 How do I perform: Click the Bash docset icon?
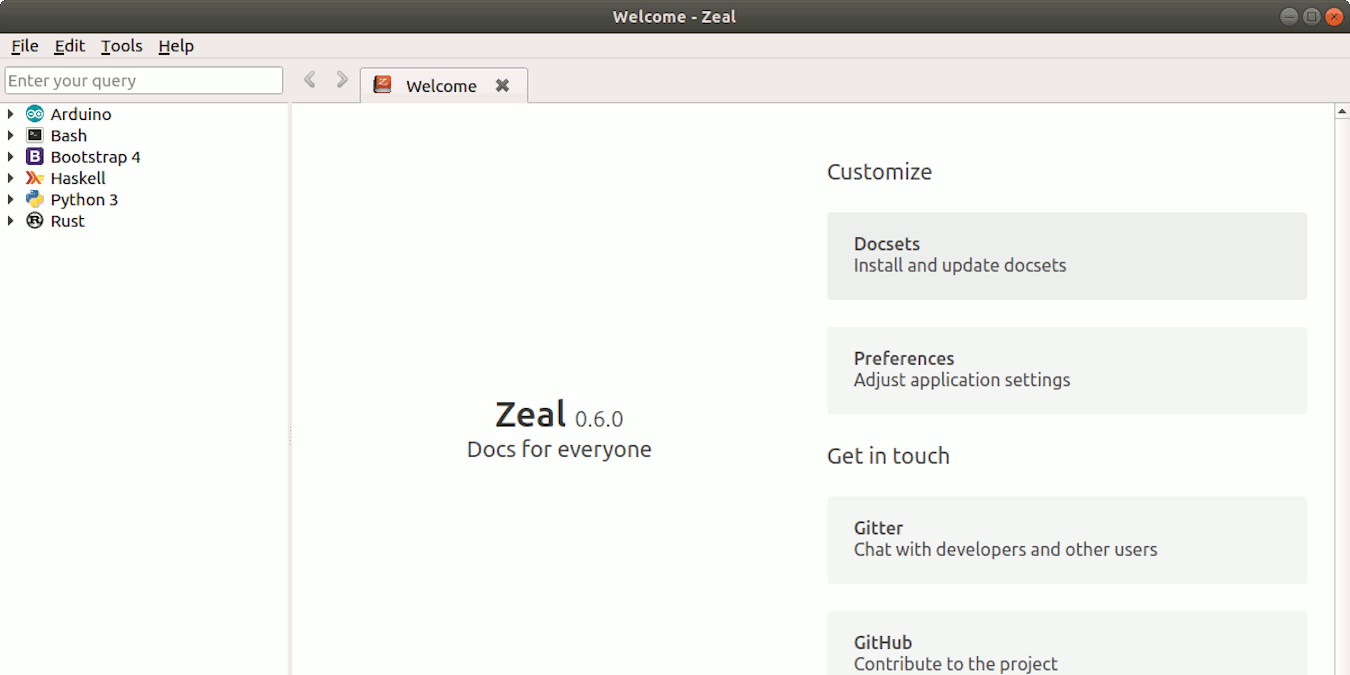point(35,135)
